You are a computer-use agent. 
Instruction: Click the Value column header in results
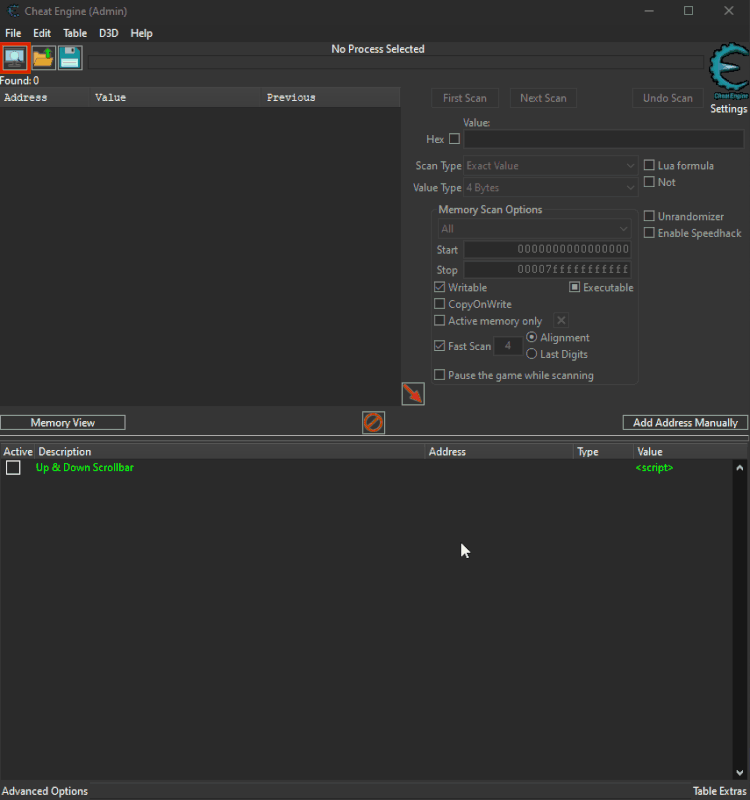176,97
